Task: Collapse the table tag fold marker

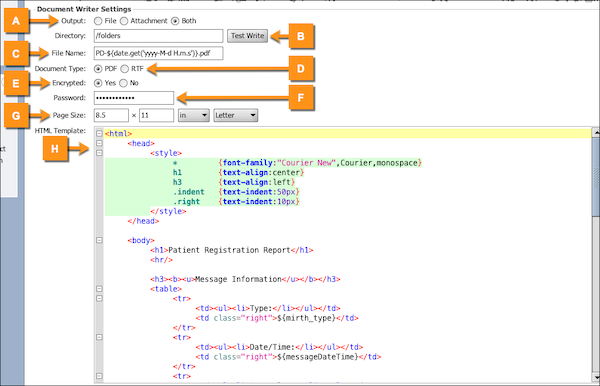Action: [99, 289]
